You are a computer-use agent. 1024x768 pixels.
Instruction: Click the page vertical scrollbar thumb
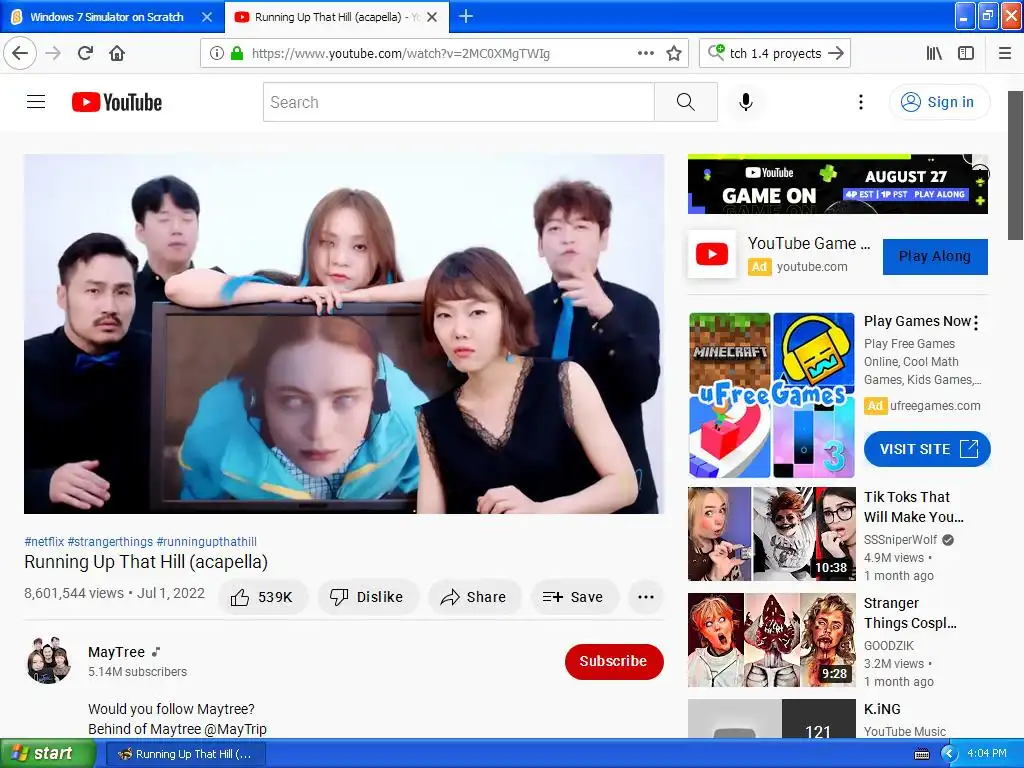pyautogui.click(x=1016, y=165)
